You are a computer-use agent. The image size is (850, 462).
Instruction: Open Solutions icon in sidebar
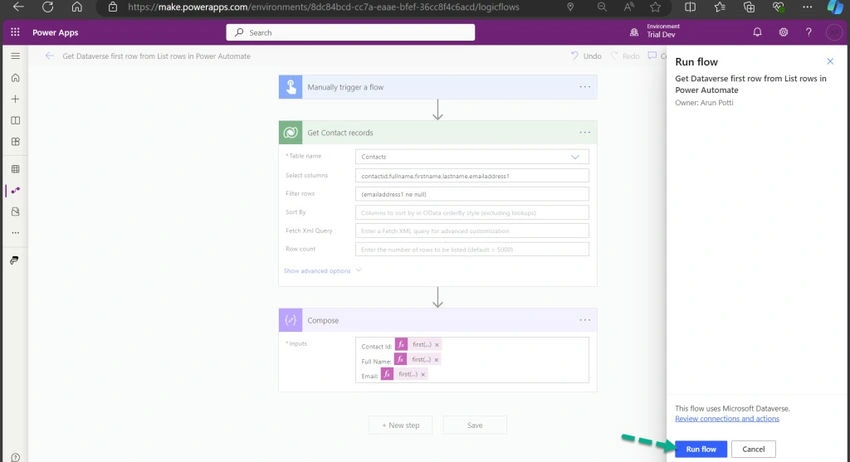pyautogui.click(x=16, y=211)
